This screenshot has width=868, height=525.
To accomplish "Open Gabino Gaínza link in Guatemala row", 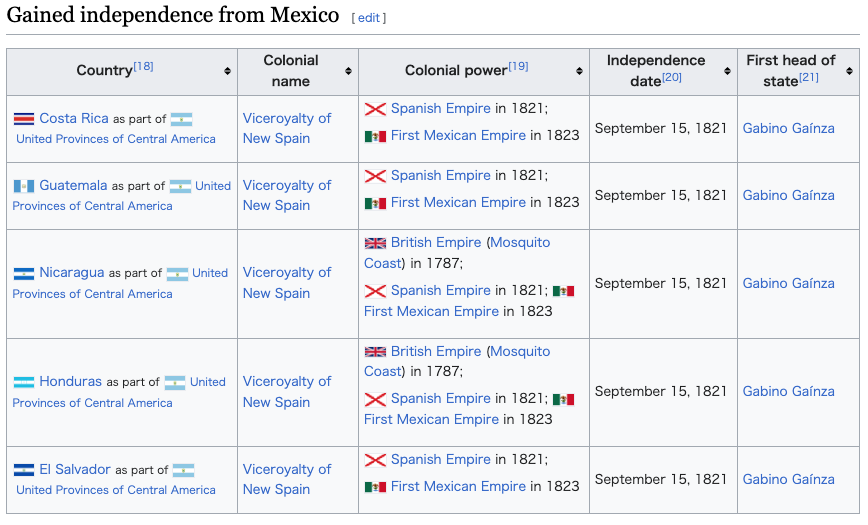I will 788,195.
